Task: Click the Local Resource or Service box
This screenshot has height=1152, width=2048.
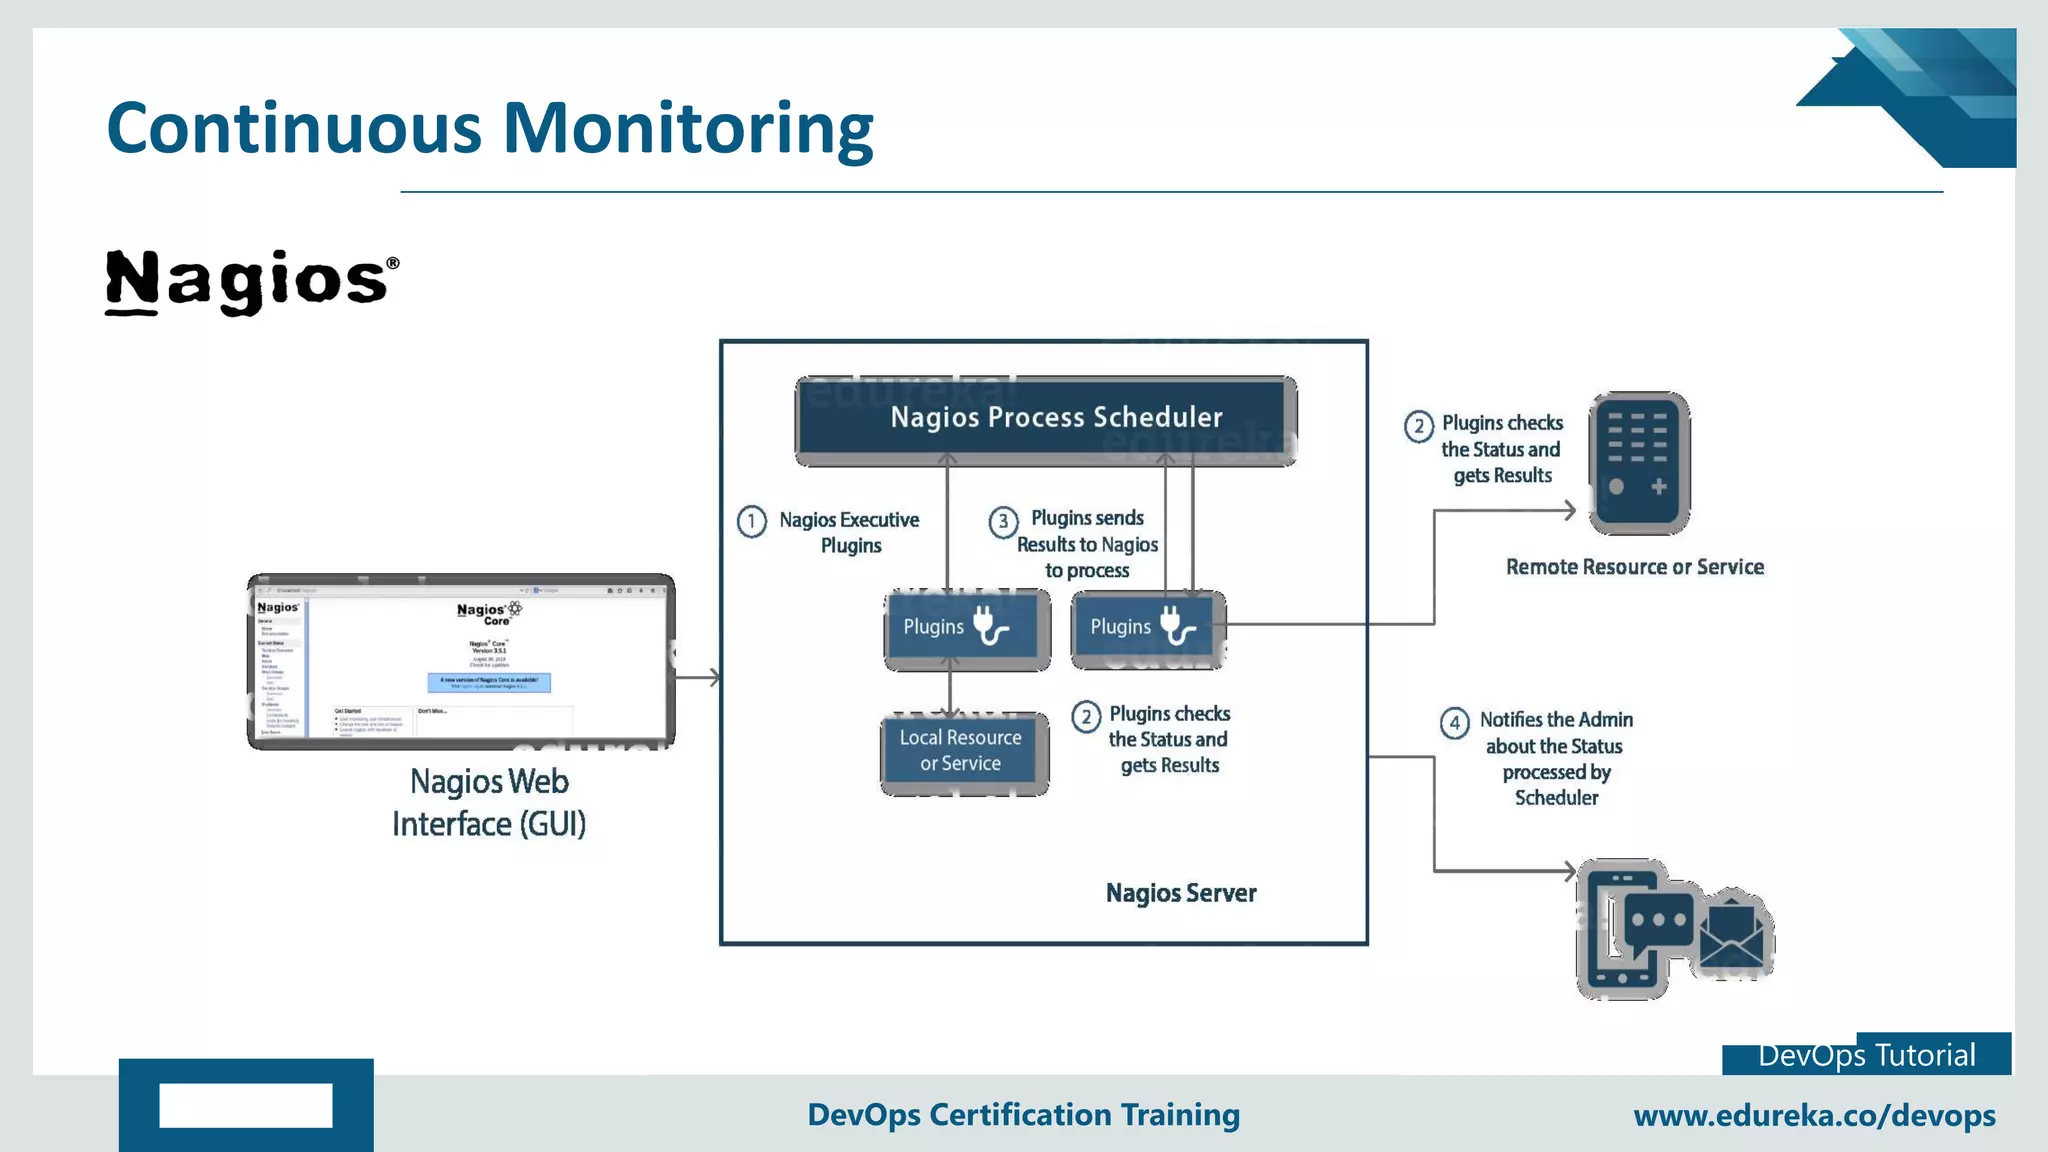Action: click(x=962, y=751)
